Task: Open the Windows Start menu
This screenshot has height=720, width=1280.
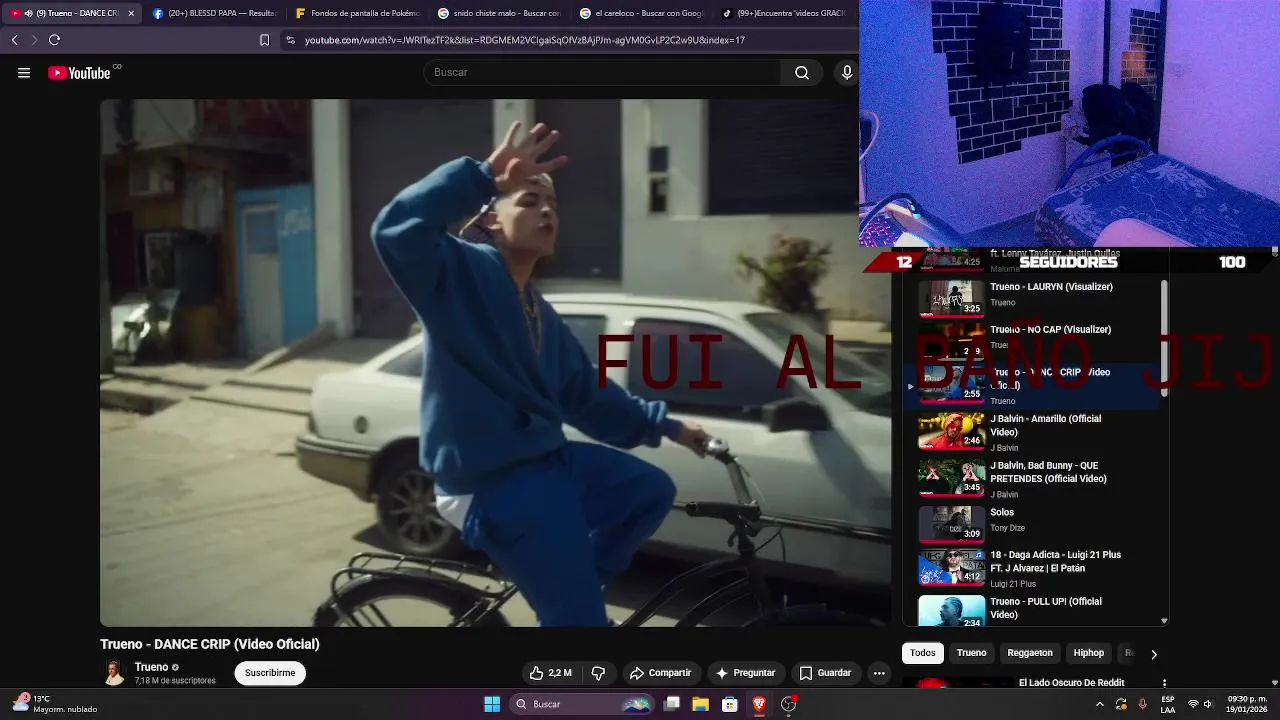Action: point(492,704)
